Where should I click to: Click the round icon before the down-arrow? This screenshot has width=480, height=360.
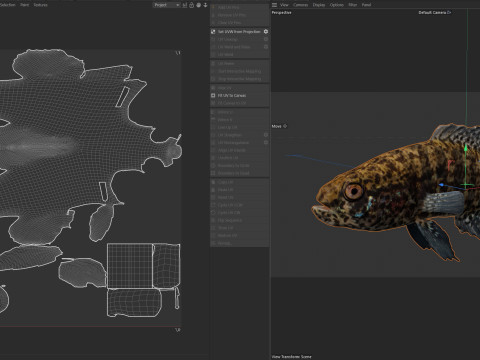199,5
